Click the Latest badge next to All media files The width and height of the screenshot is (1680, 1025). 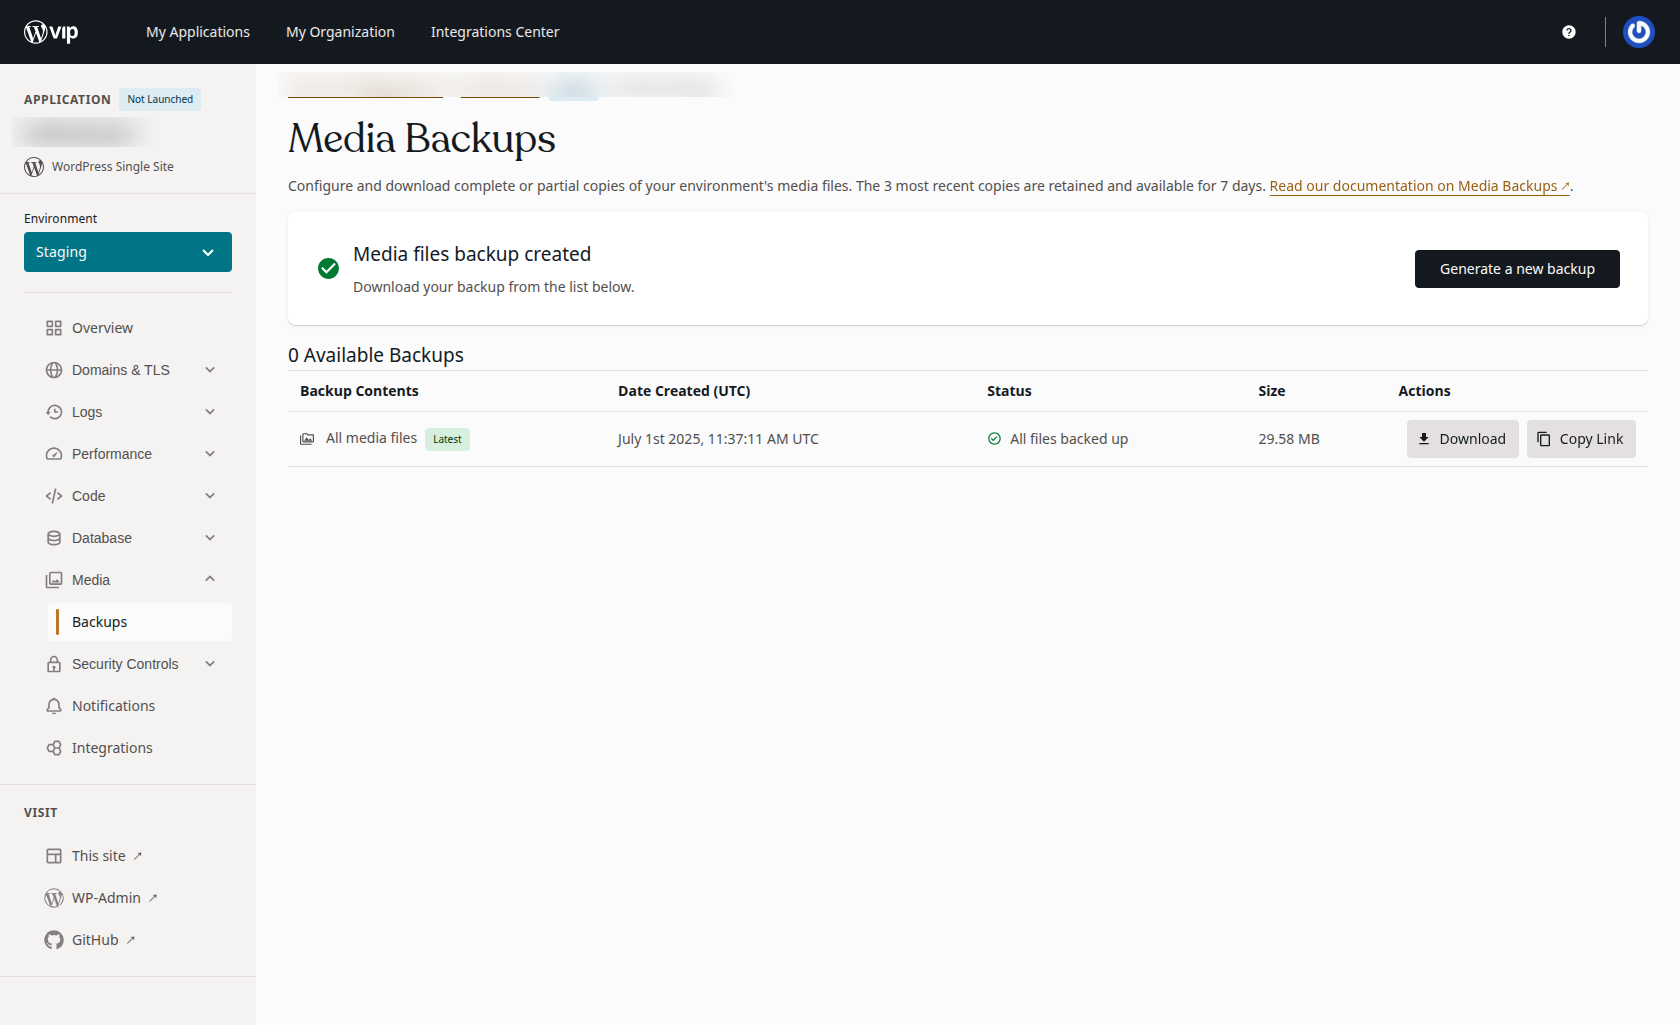click(x=447, y=439)
